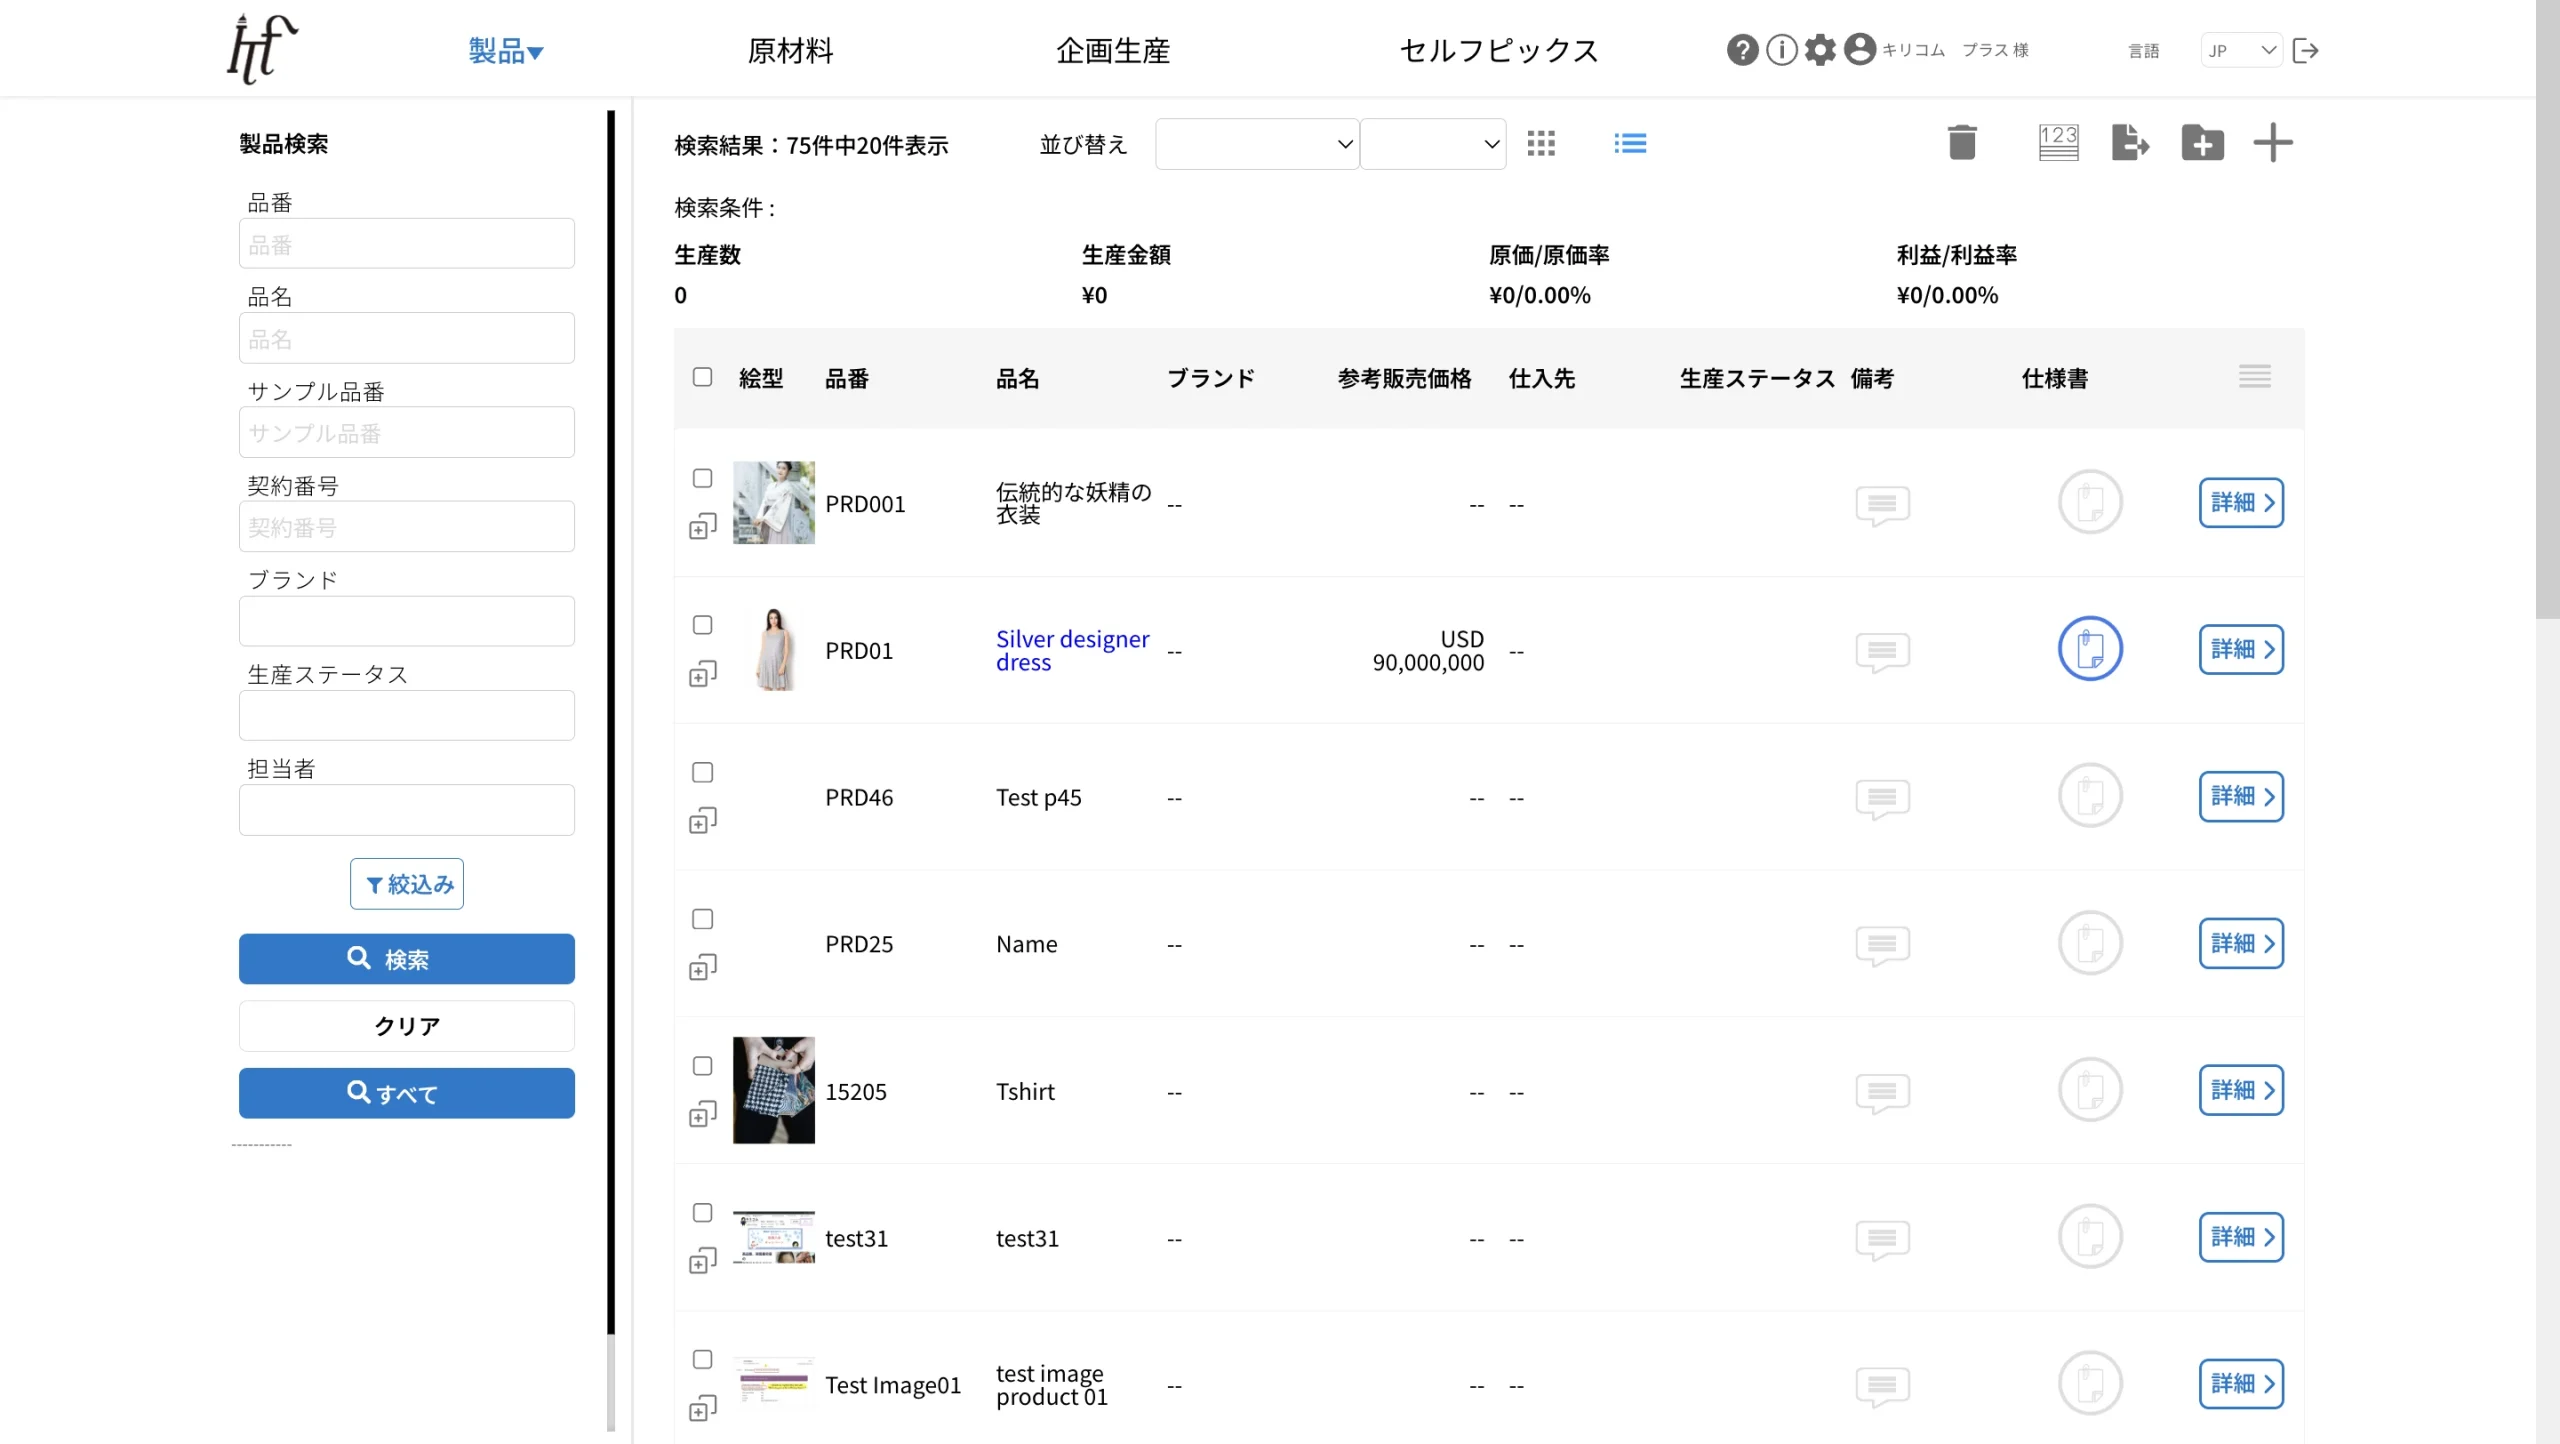Click the export file icon

2130,142
